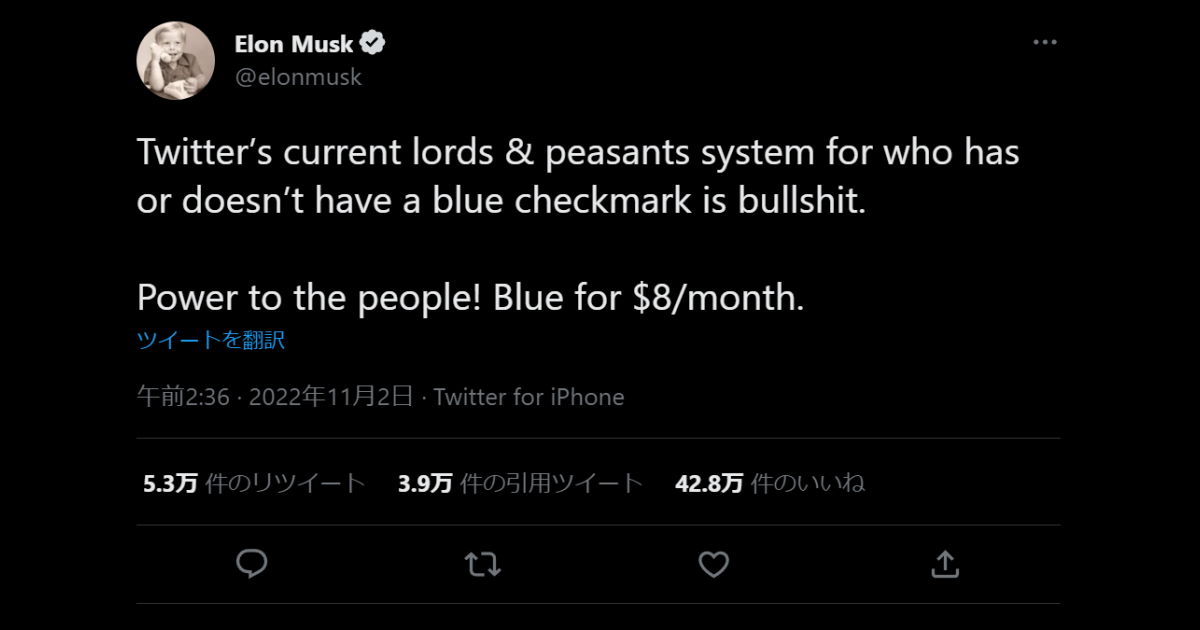The image size is (1200, 630).
Task: Click the "lords & peasants system" text line
Action: pyautogui.click(x=578, y=153)
